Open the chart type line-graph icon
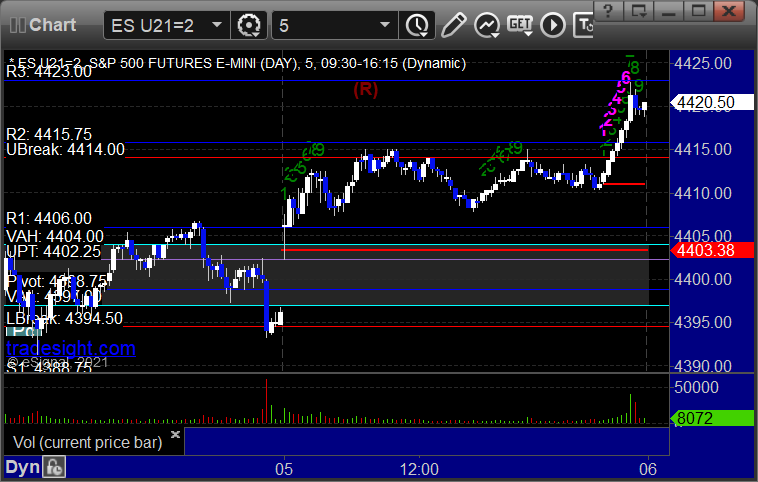Screen dimensions: 758x482 487,25
